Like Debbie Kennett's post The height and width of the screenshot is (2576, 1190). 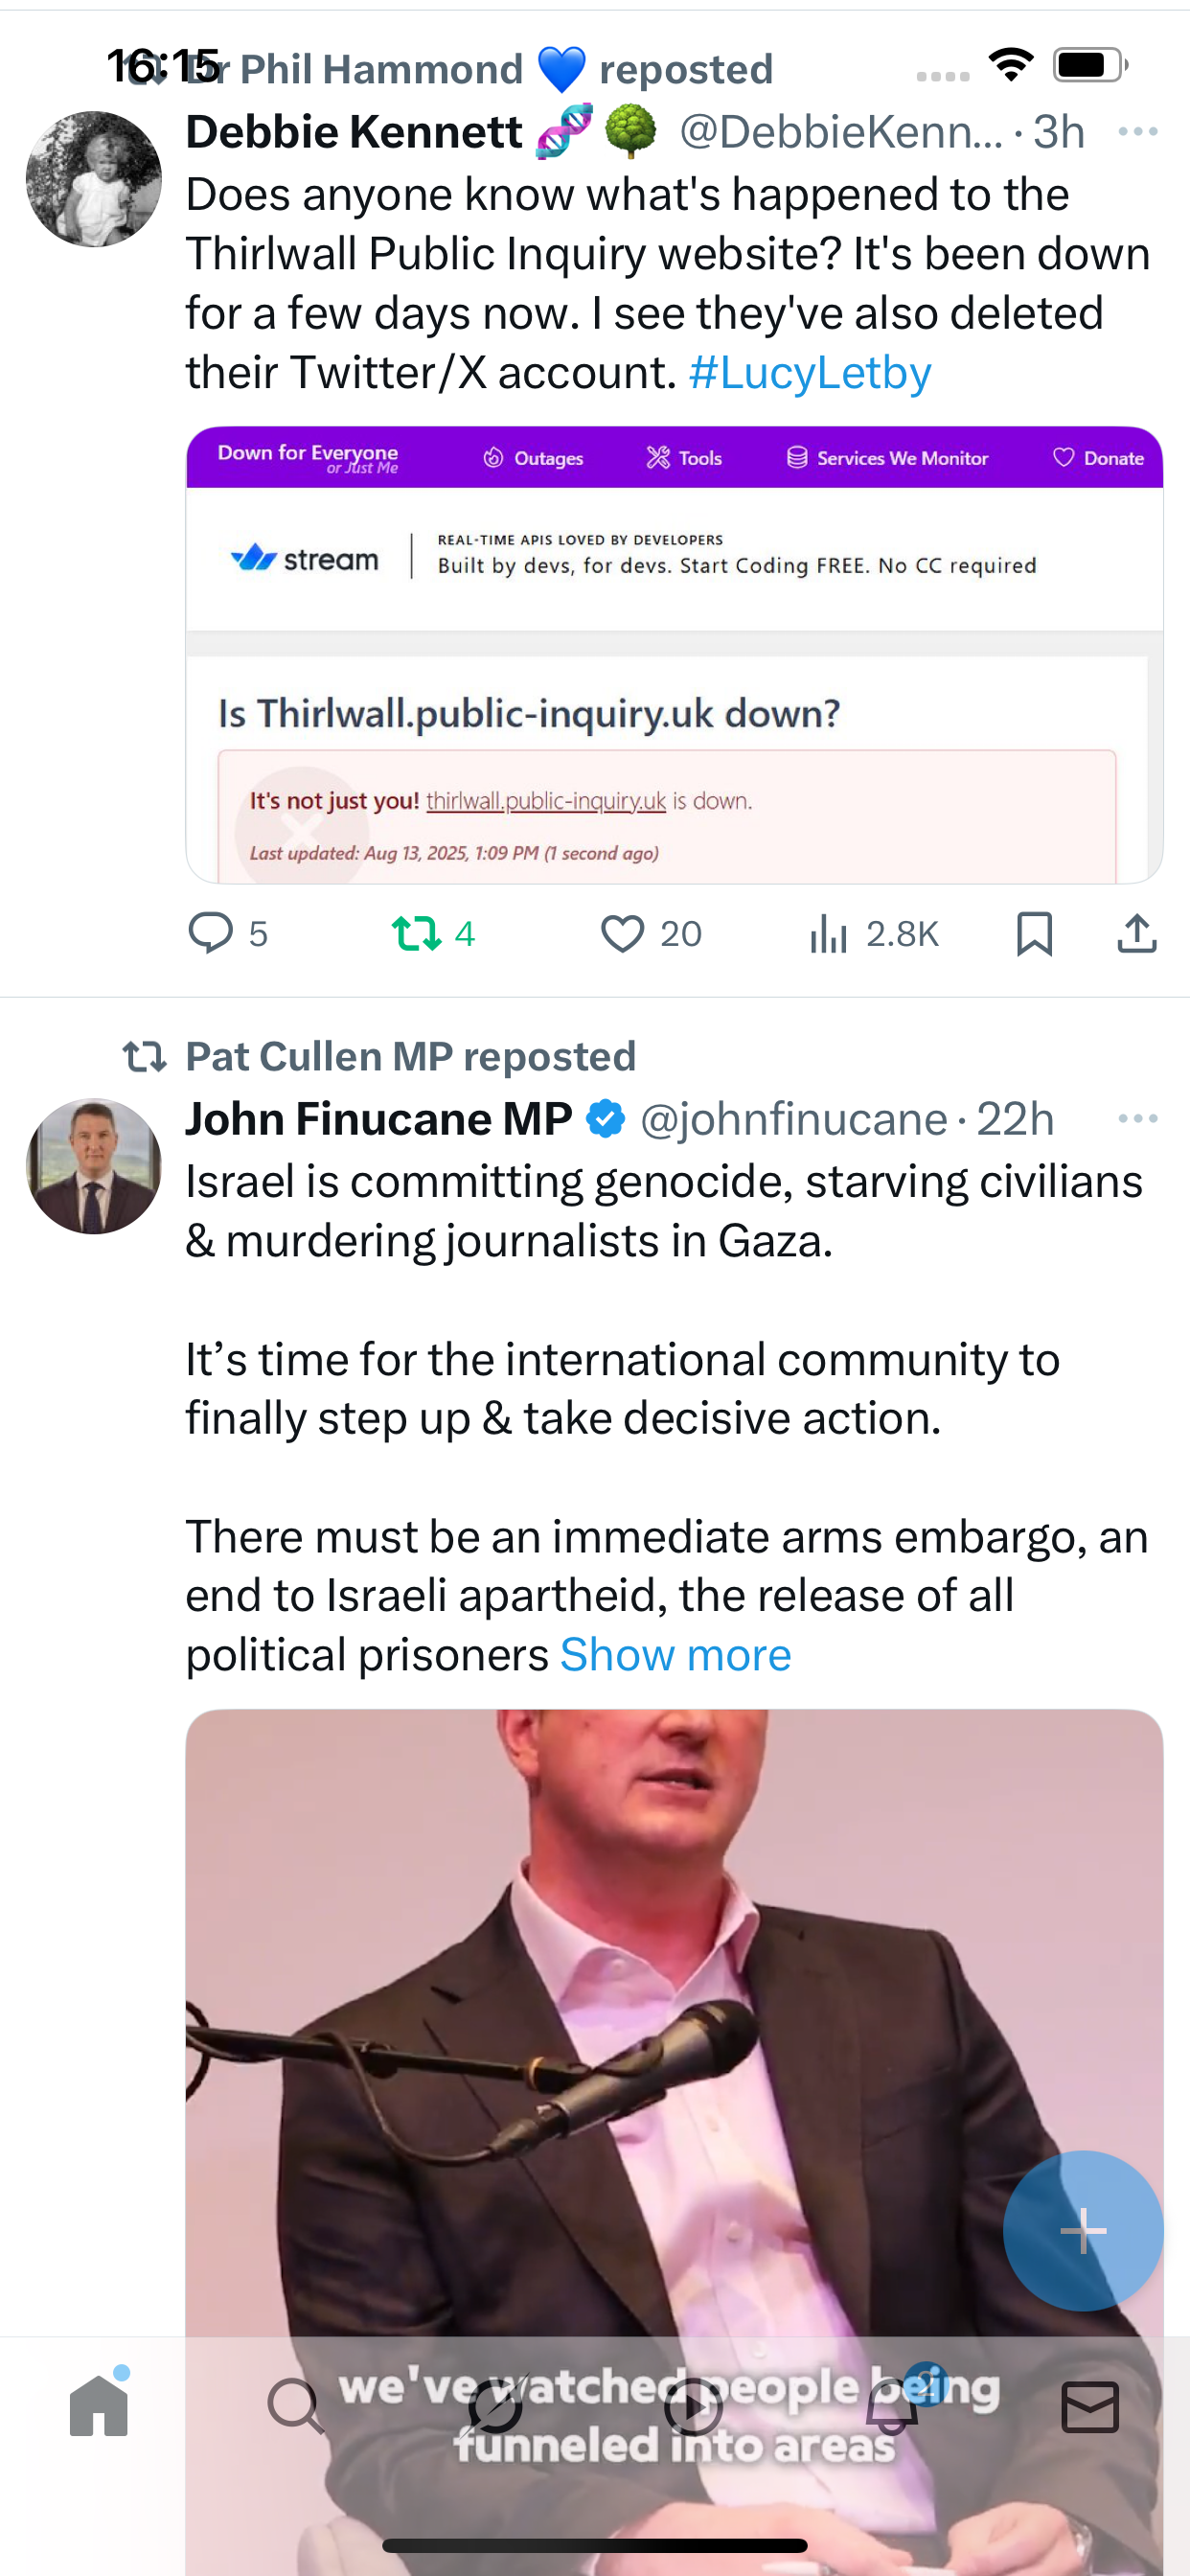623,933
